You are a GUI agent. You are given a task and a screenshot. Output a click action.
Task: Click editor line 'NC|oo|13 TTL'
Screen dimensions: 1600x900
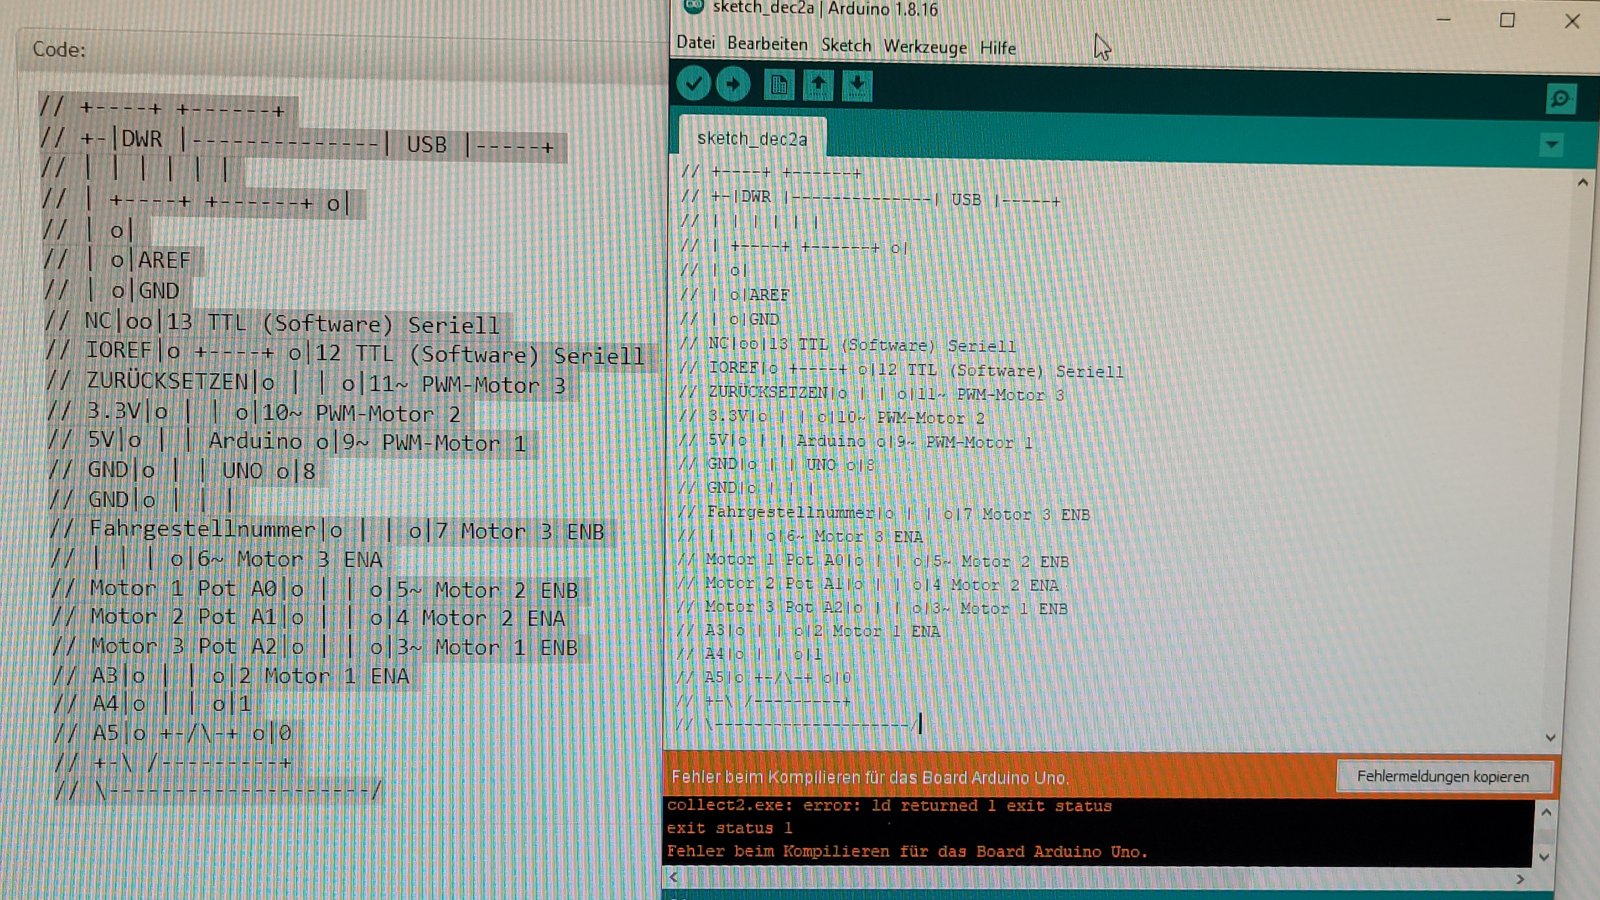click(848, 344)
